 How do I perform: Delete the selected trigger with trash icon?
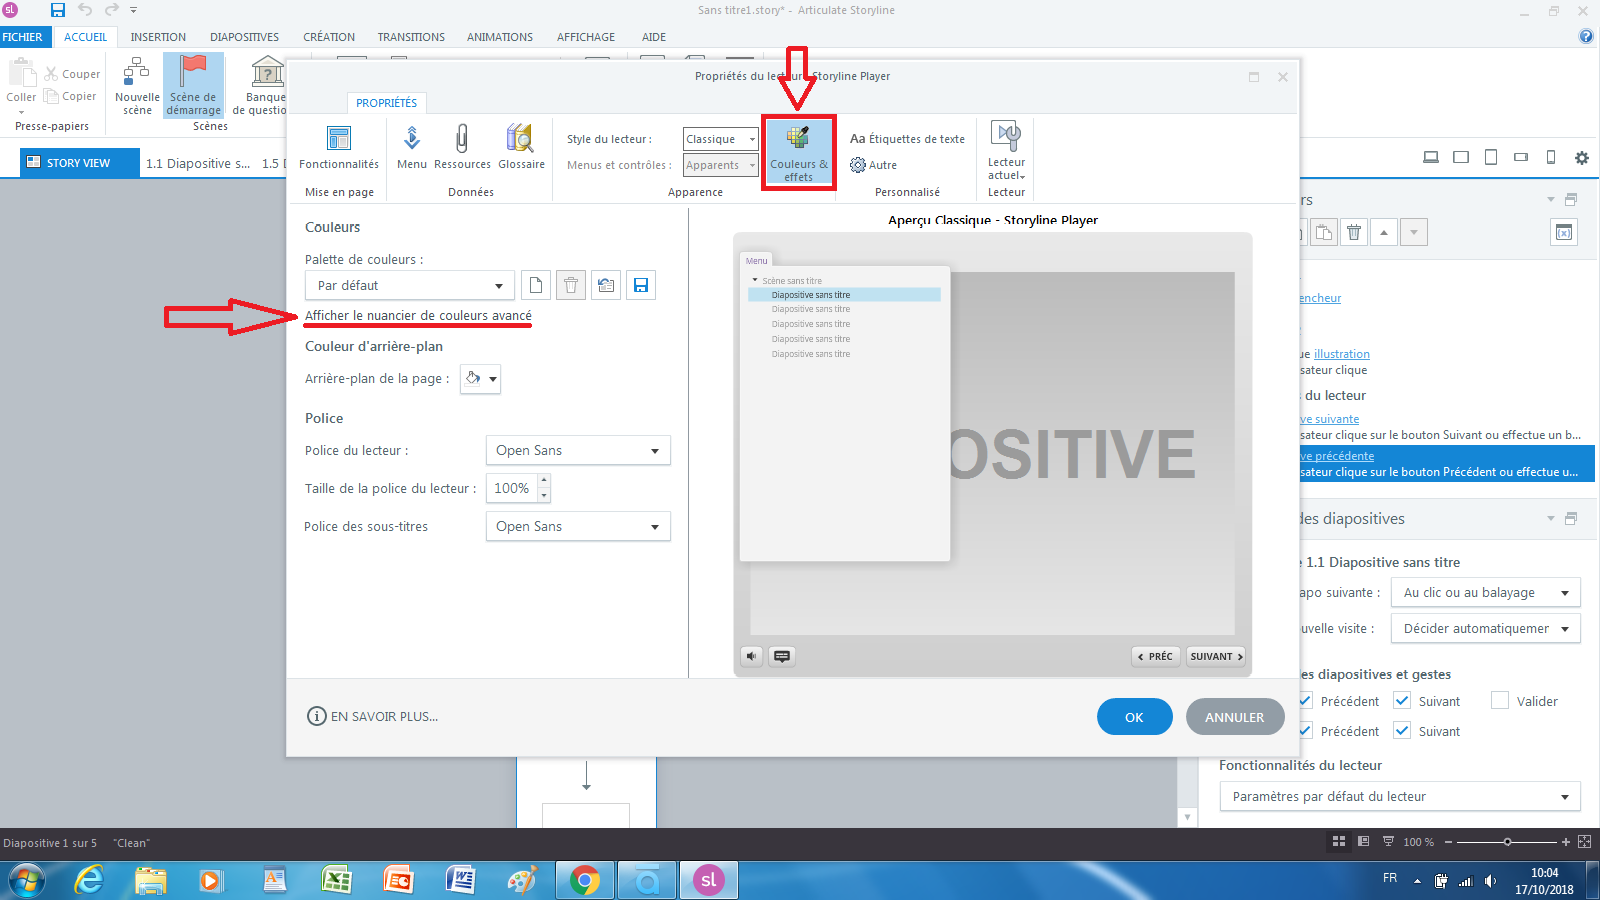pyautogui.click(x=1354, y=232)
